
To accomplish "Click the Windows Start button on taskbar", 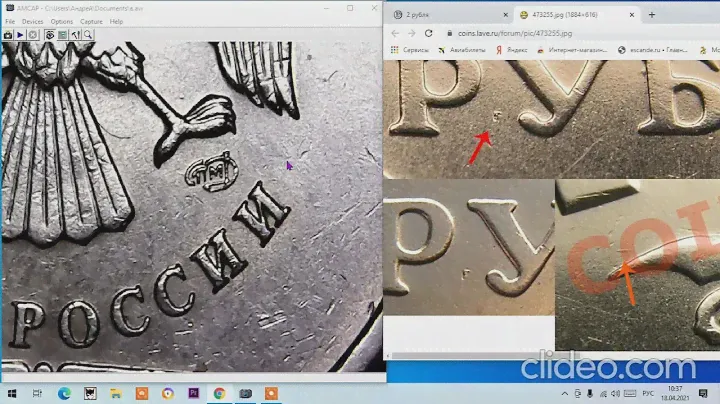I will pos(13,393).
